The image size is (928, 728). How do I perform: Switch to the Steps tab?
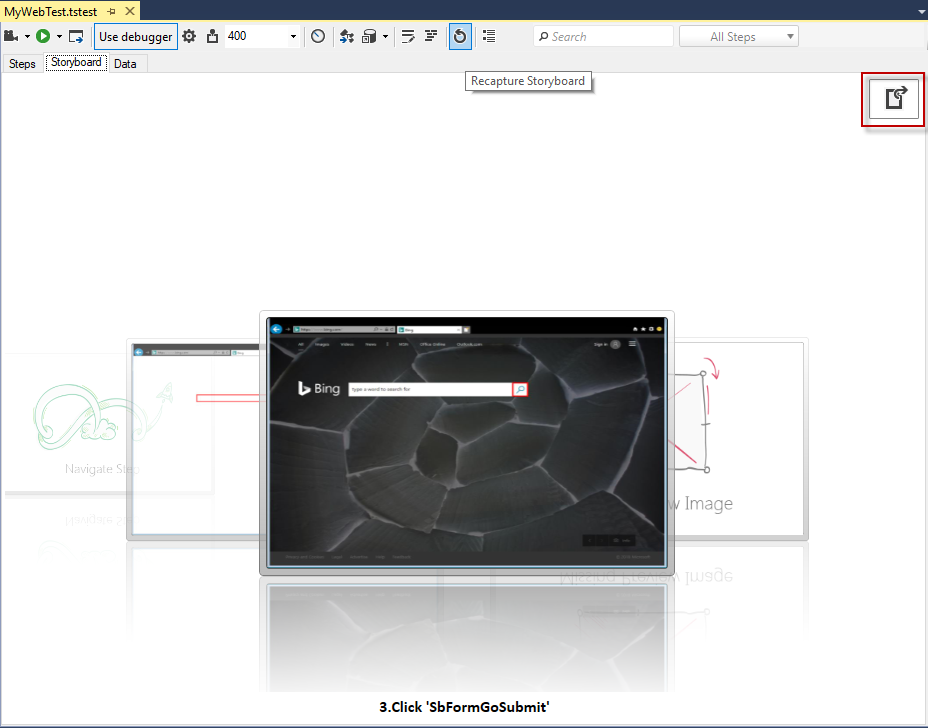(x=22, y=64)
